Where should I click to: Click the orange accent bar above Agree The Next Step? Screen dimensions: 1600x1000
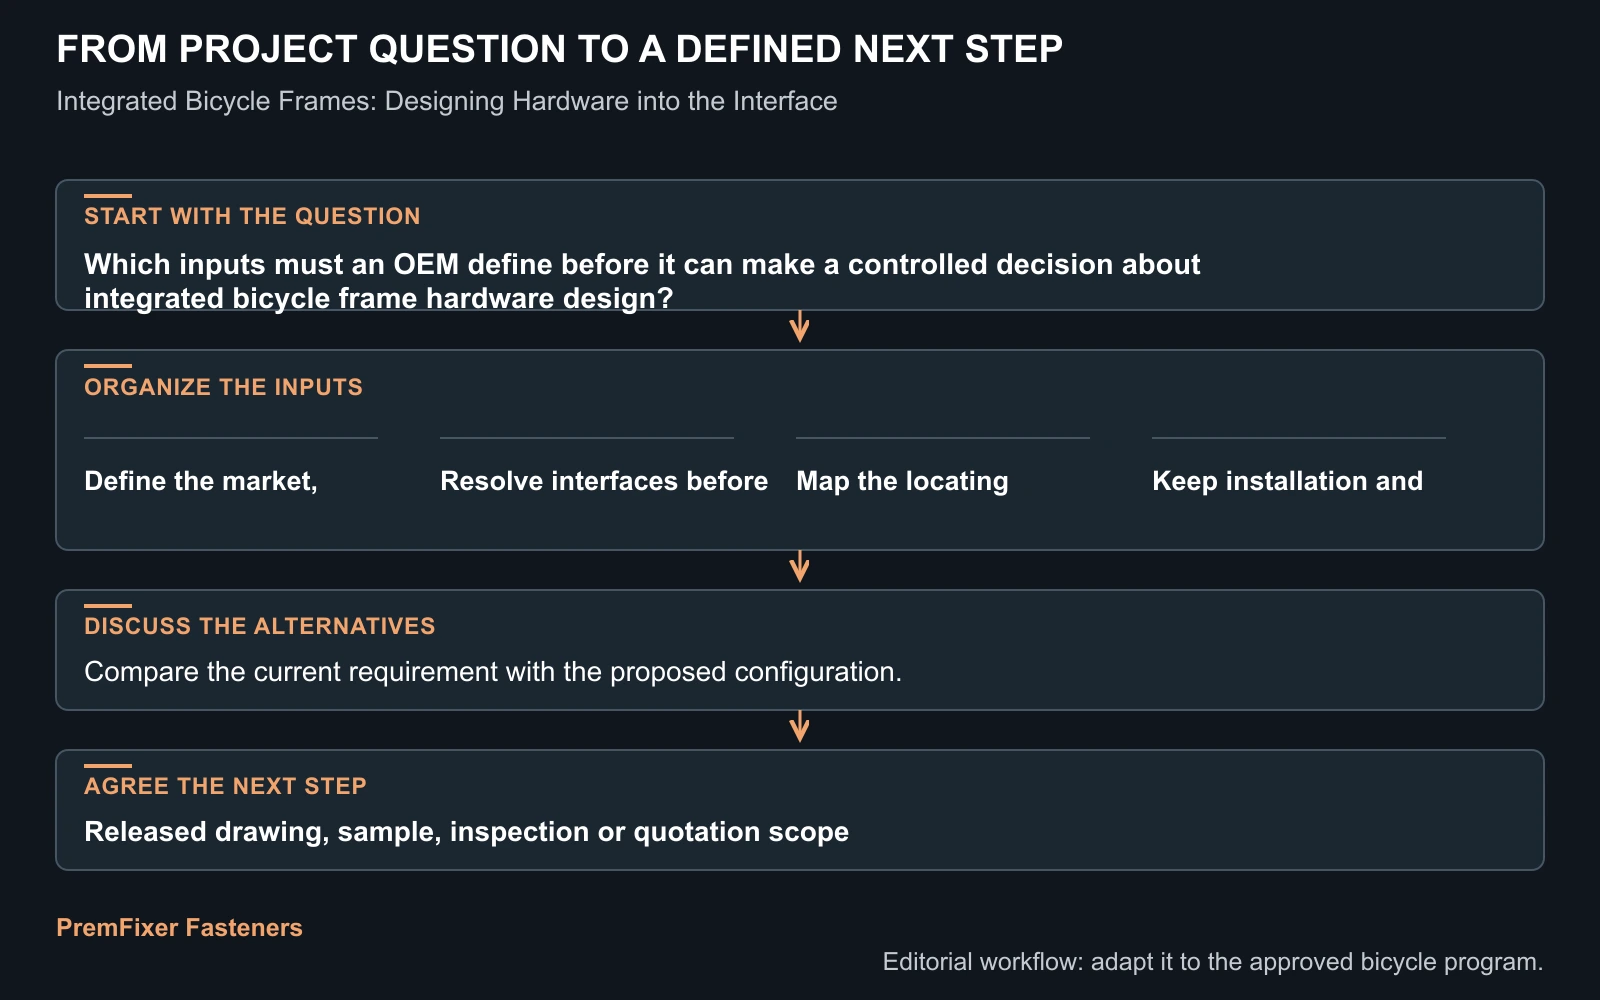(108, 766)
